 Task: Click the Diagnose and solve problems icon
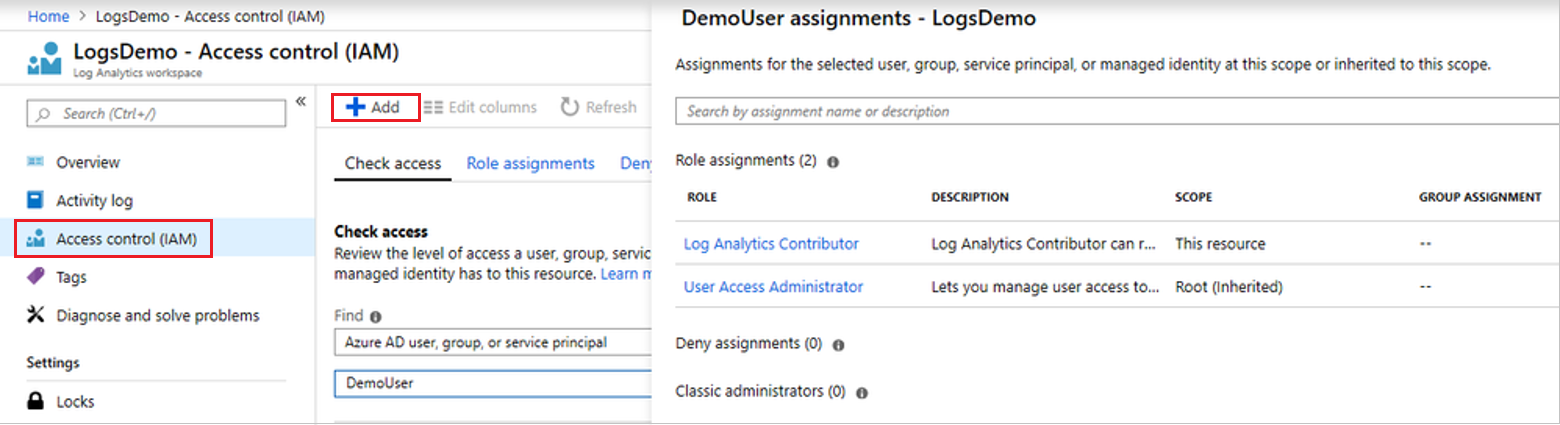point(36,315)
